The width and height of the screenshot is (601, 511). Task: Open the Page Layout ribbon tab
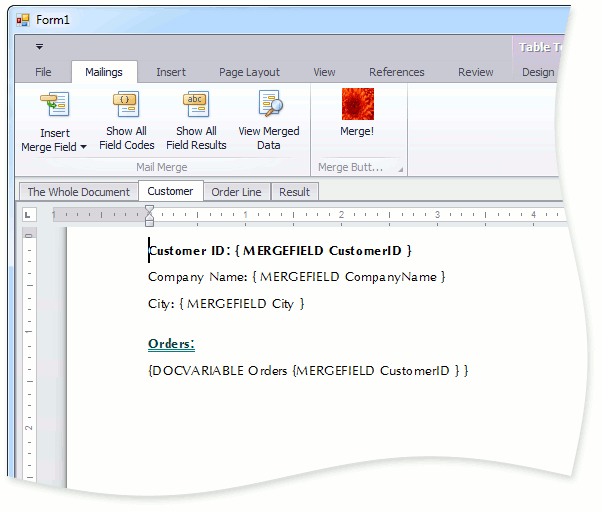[x=249, y=72]
